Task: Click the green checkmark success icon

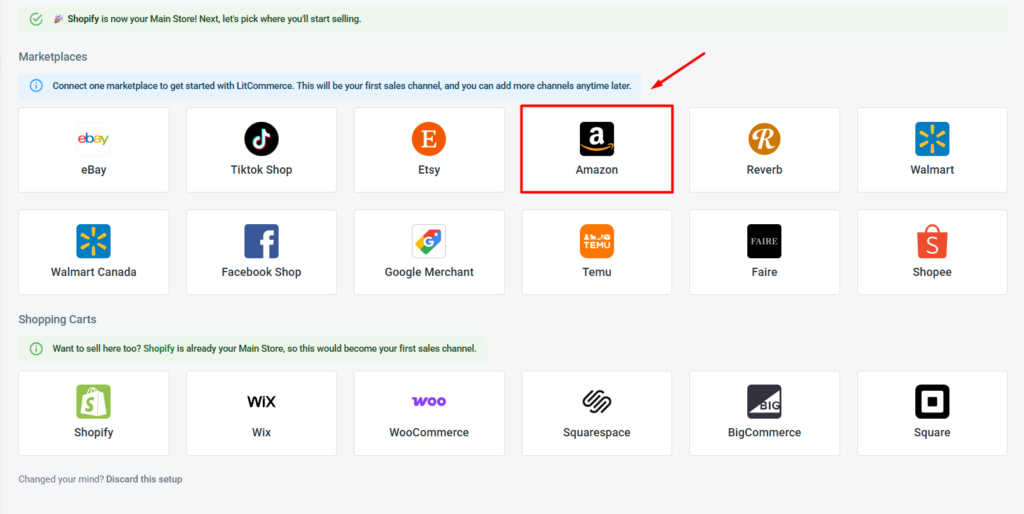Action: coord(37,19)
